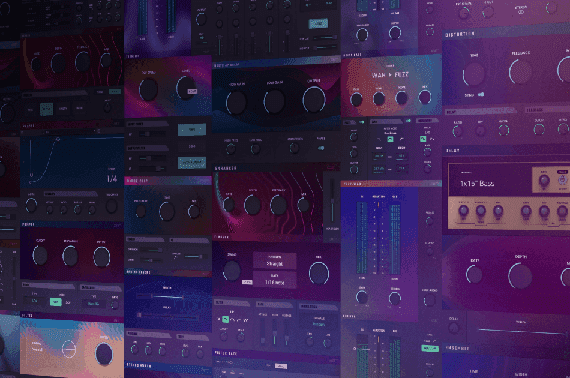This screenshot has width=570, height=378.
Task: Click the Resonance knob in Distortion panel
Action: point(521,71)
